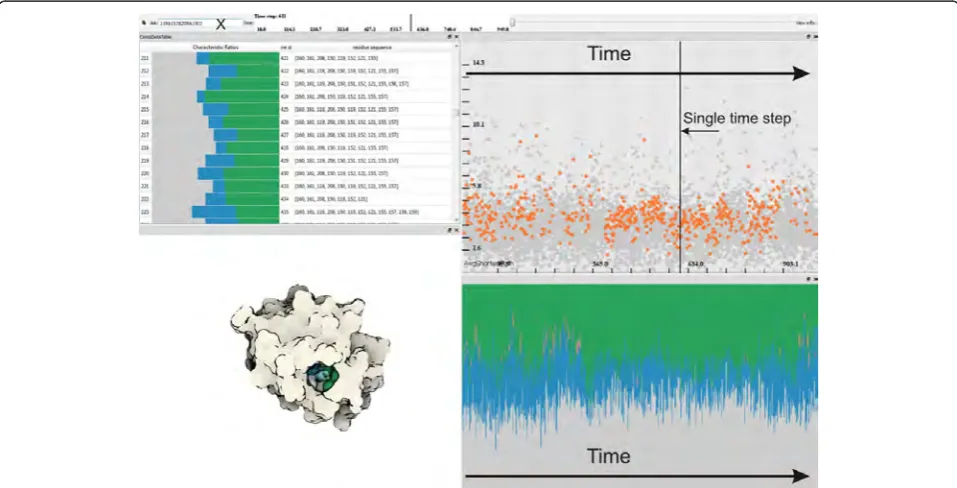This screenshot has width=957, height=488.
Task: Click the small icon left of AAs field
Action: pyautogui.click(x=145, y=23)
